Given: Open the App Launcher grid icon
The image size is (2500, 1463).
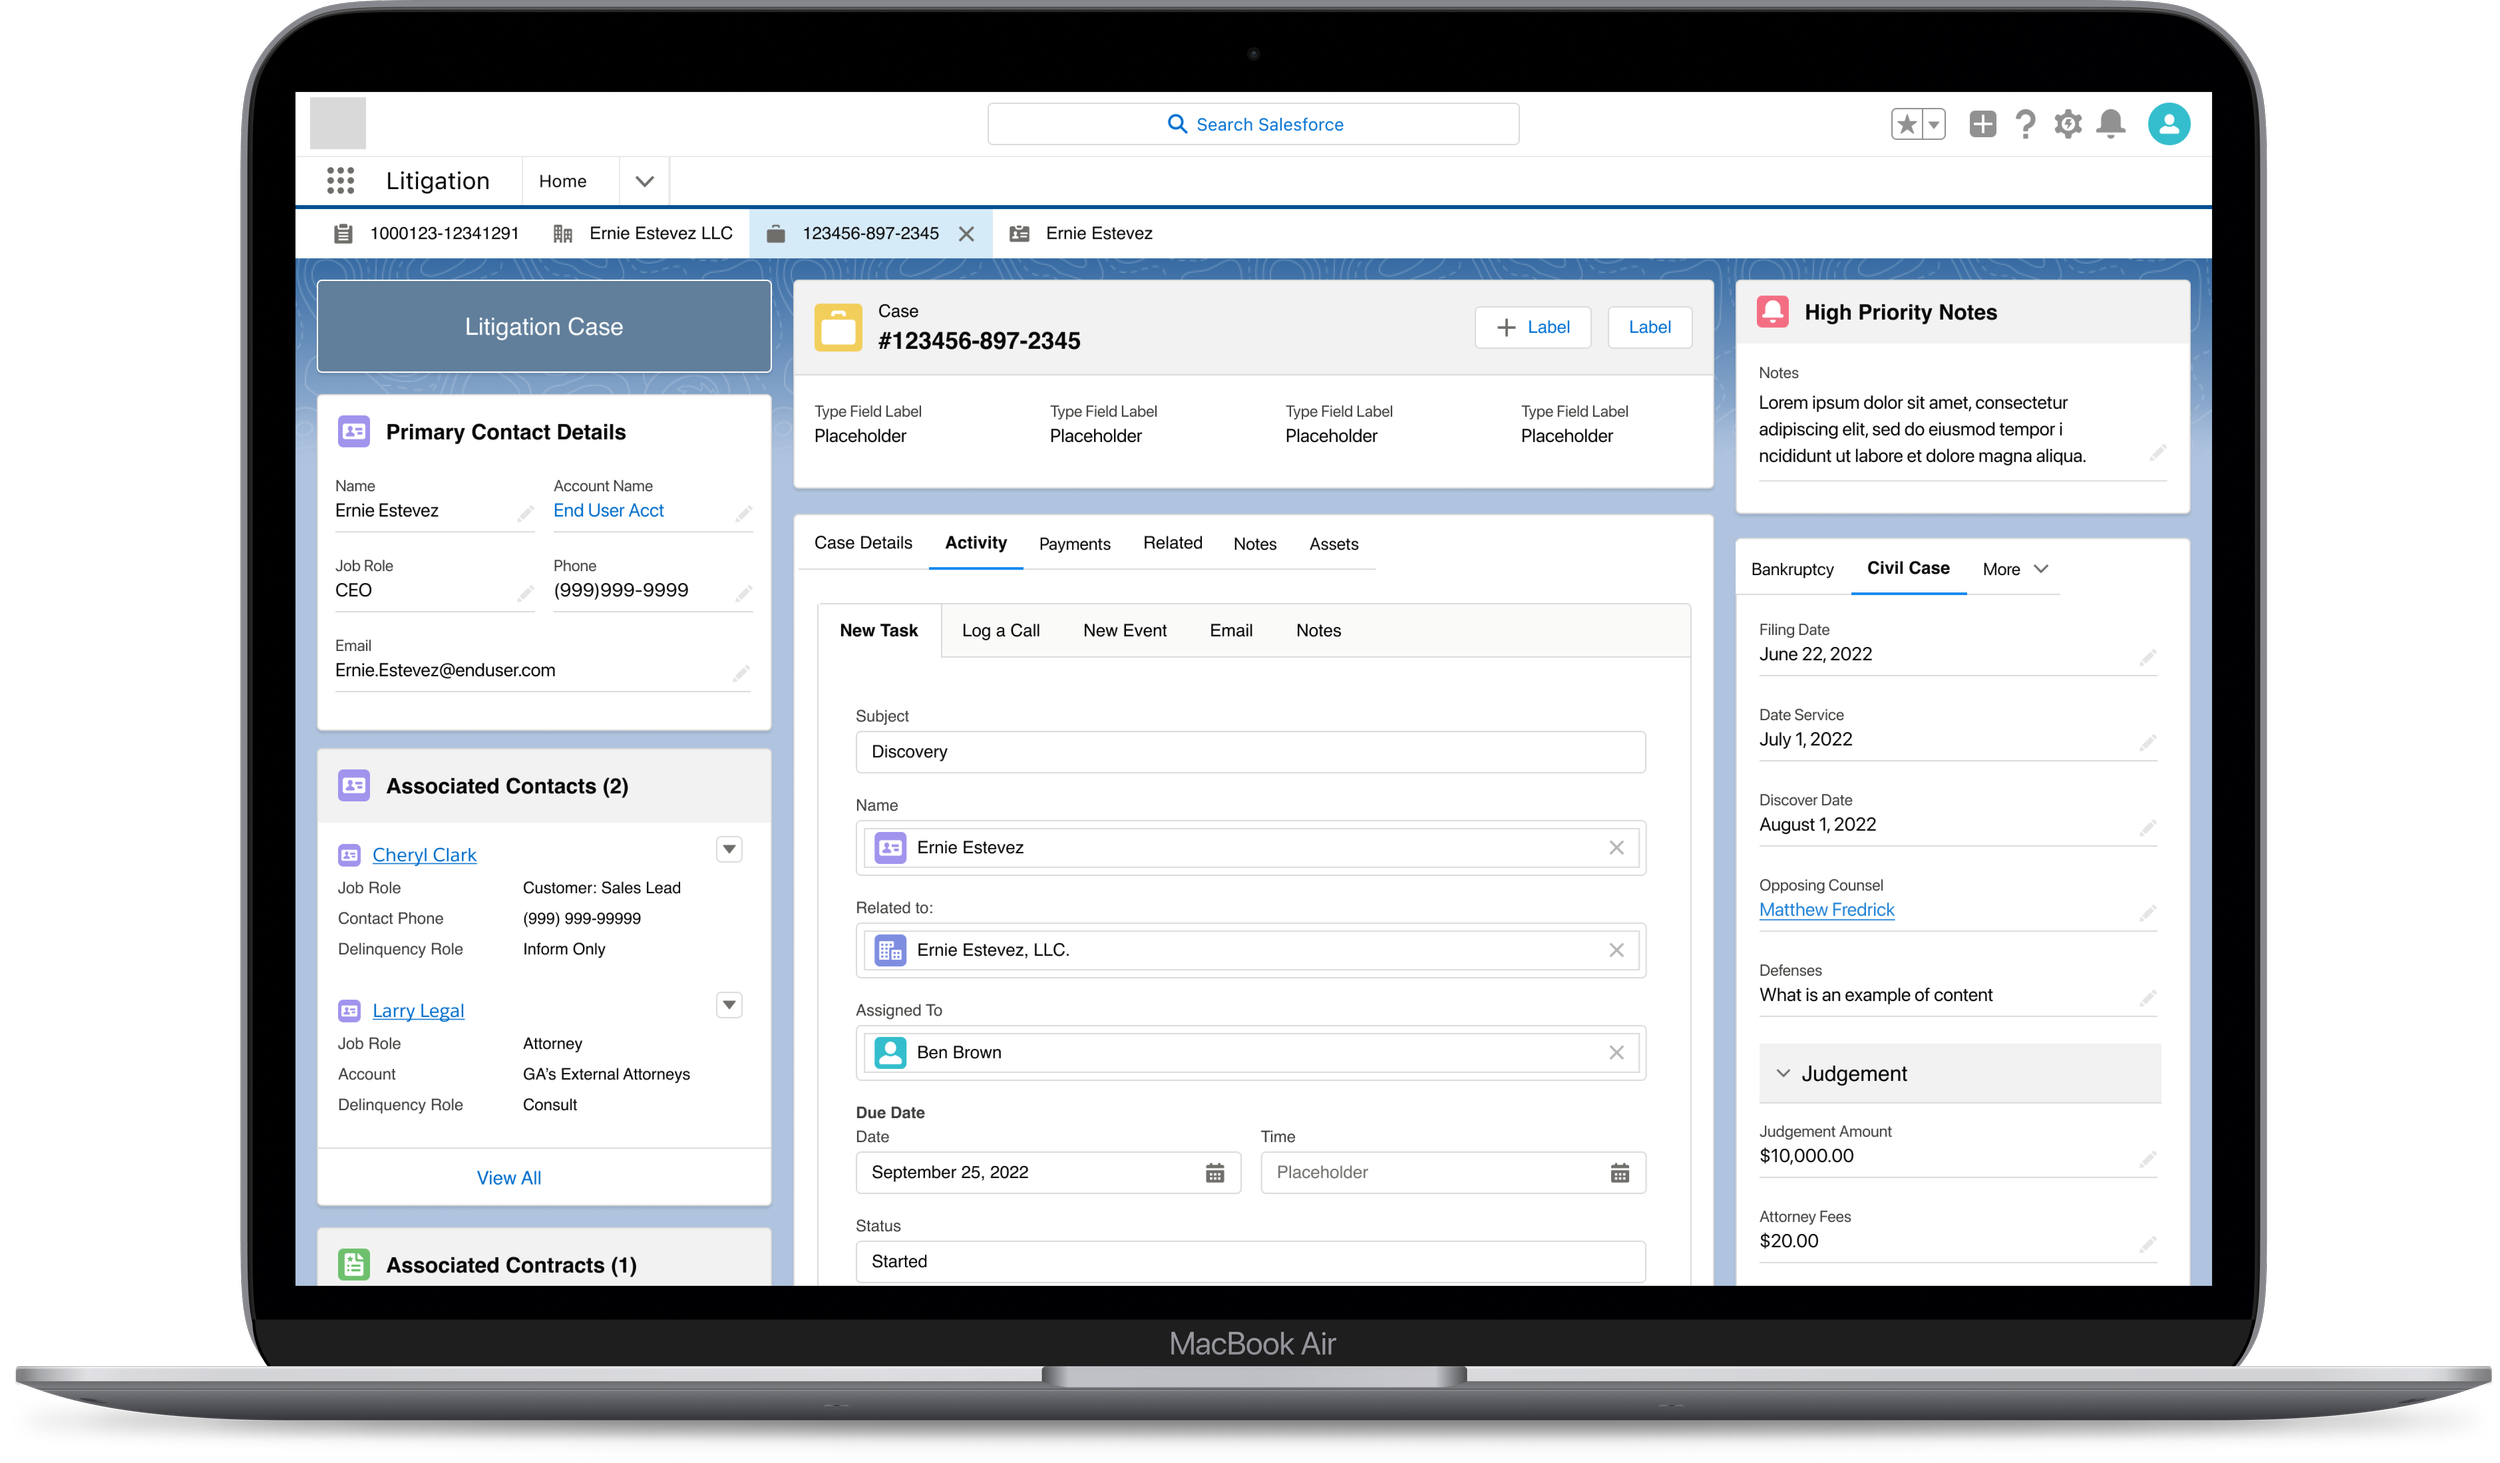Looking at the screenshot, I should (x=340, y=181).
